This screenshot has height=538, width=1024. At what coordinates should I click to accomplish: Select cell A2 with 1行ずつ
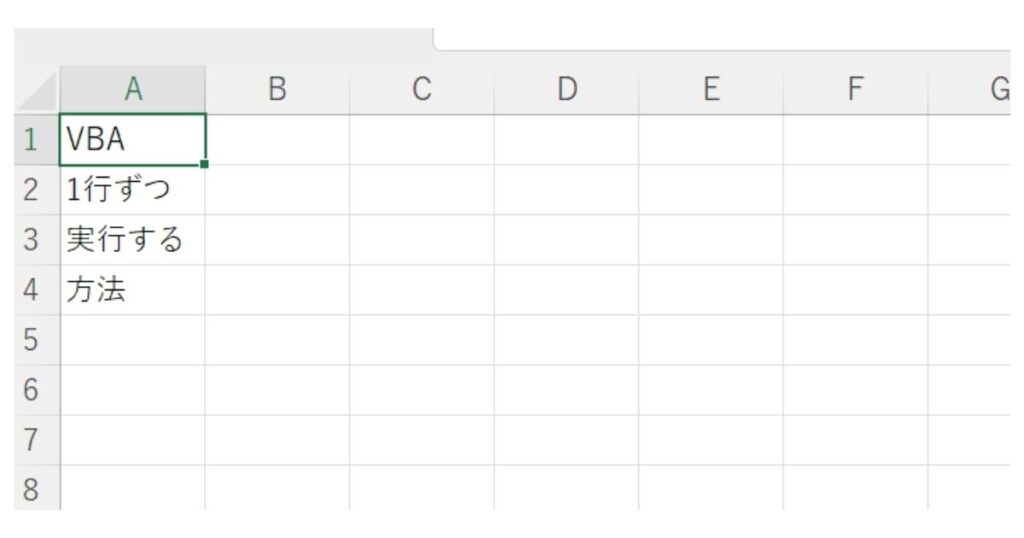click(132, 190)
